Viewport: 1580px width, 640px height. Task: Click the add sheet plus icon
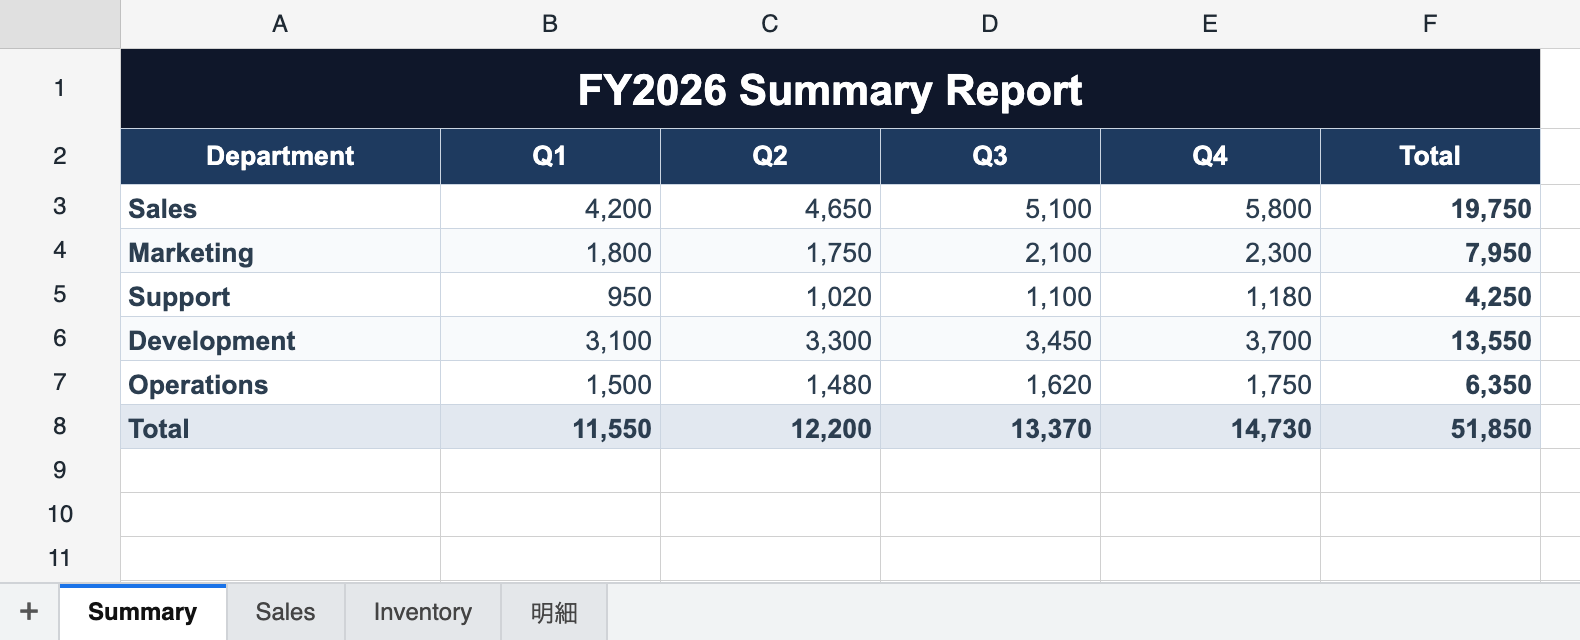[29, 612]
